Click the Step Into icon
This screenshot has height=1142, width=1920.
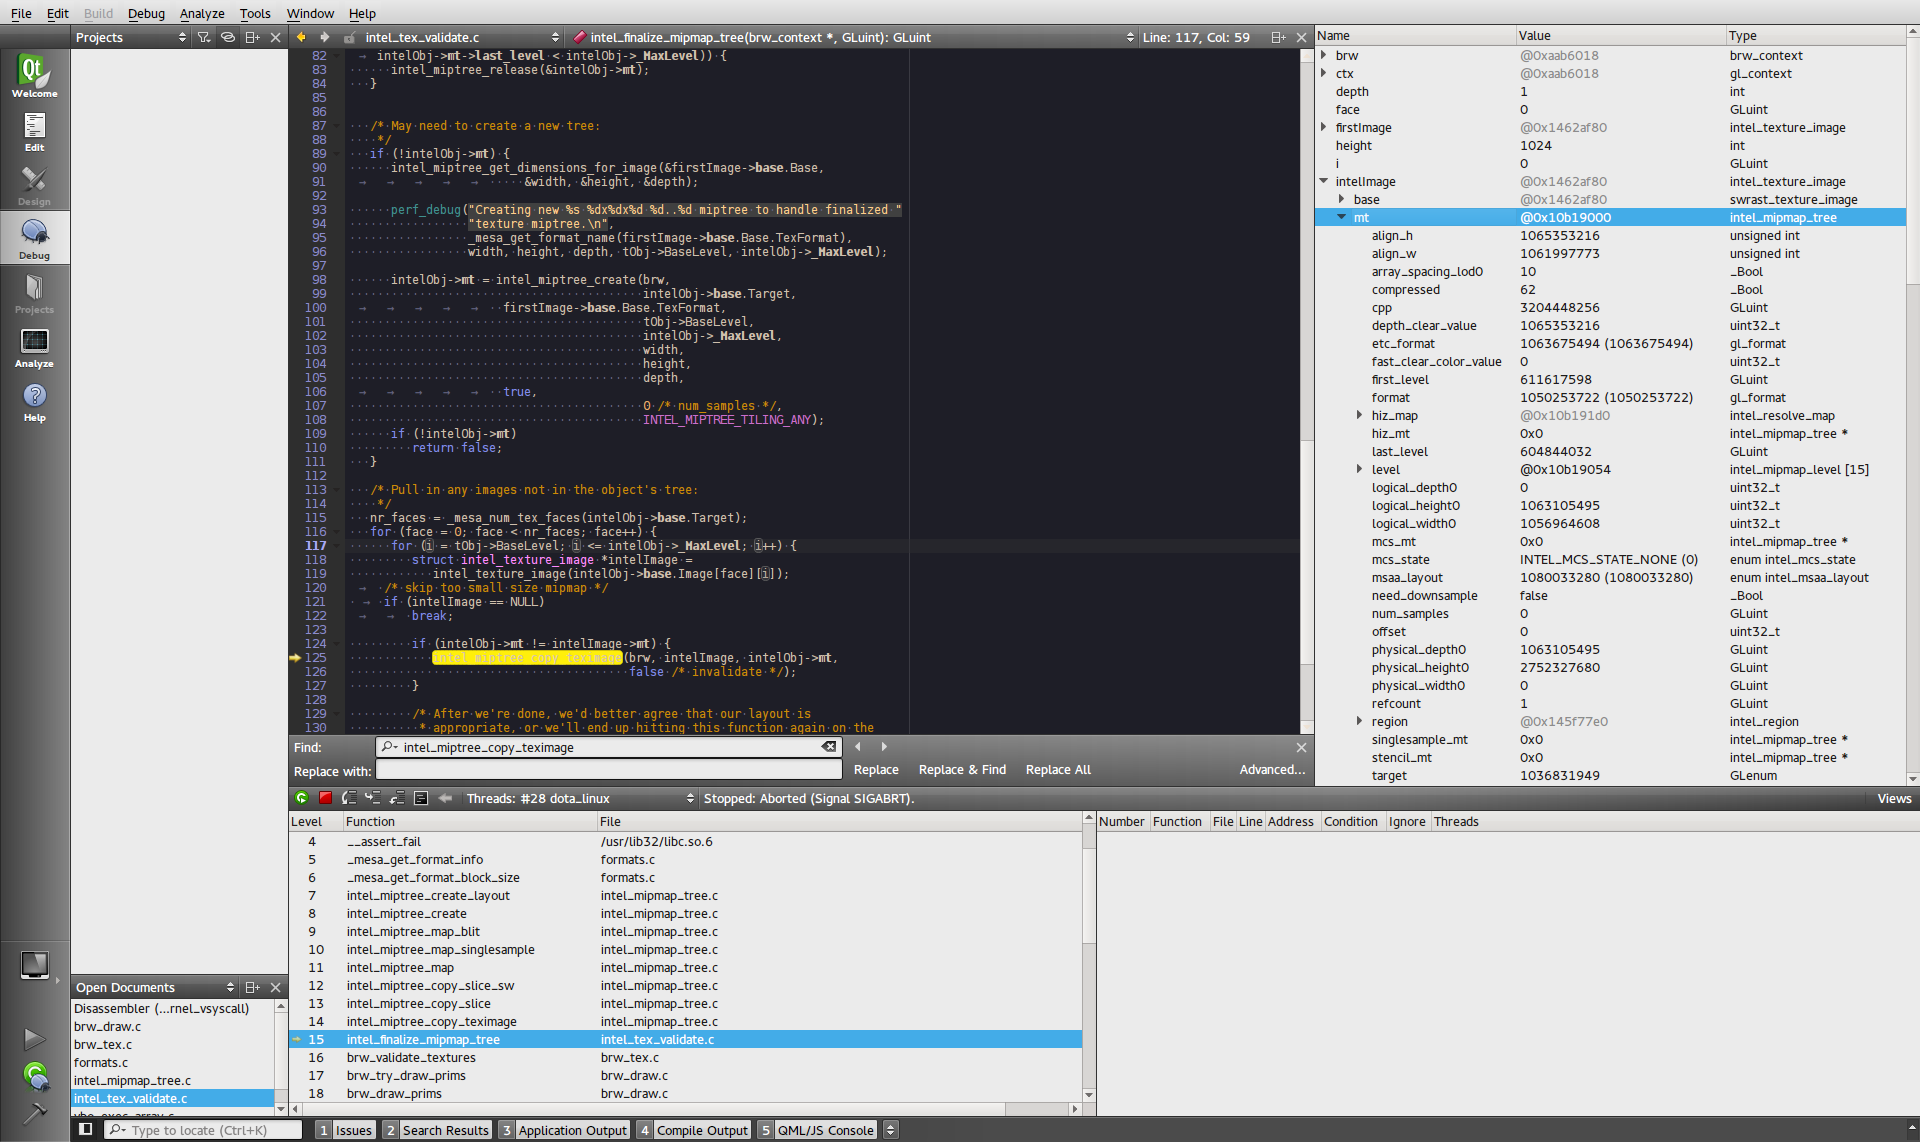(x=373, y=798)
